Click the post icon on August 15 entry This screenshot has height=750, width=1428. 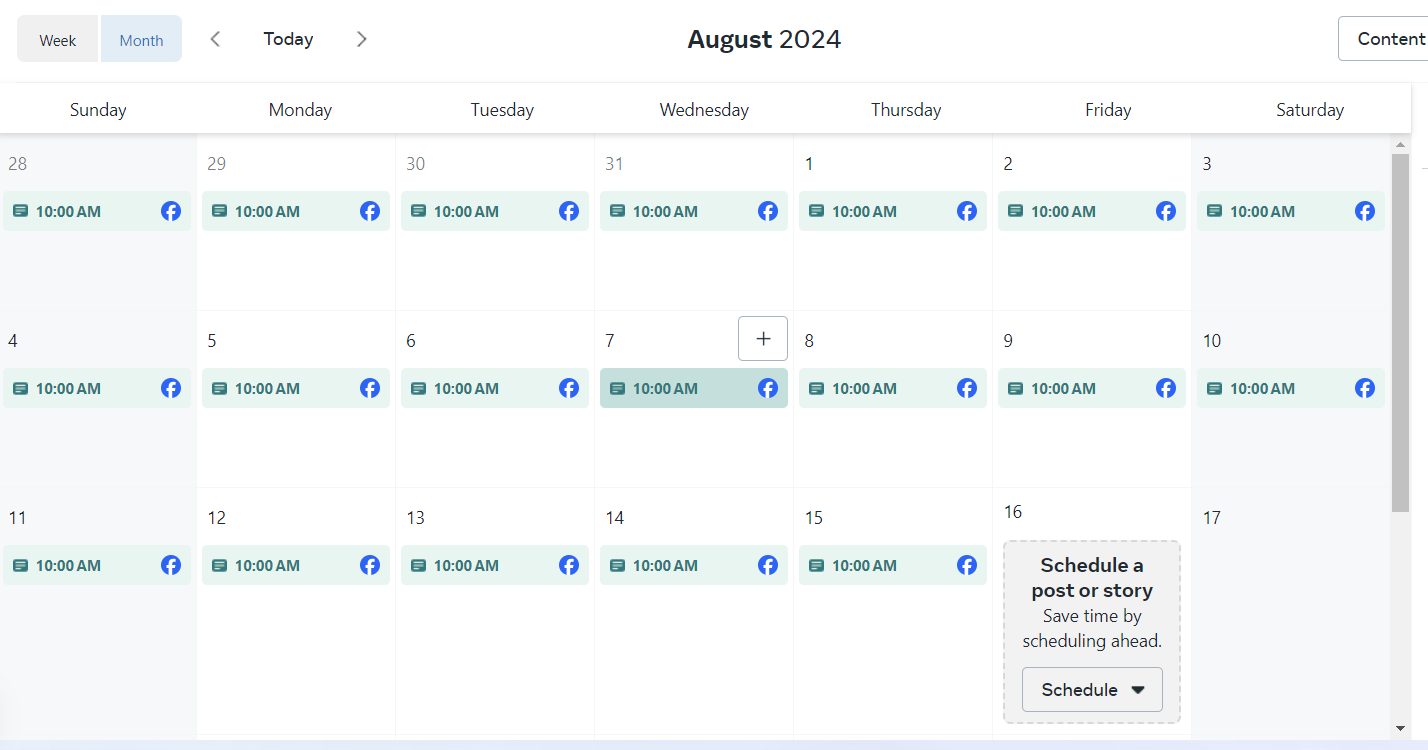[817, 565]
